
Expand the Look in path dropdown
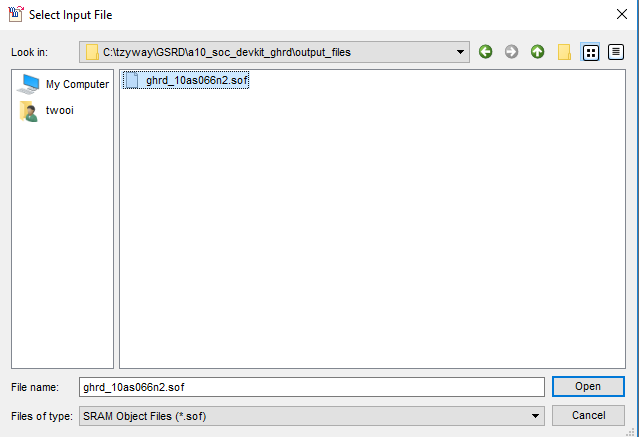coord(460,52)
